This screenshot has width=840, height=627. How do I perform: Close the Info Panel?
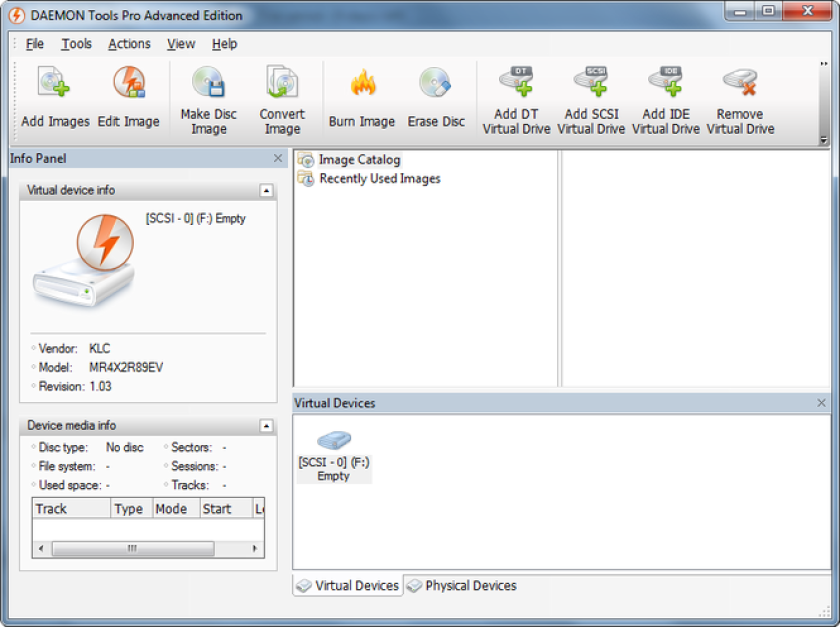[x=278, y=158]
